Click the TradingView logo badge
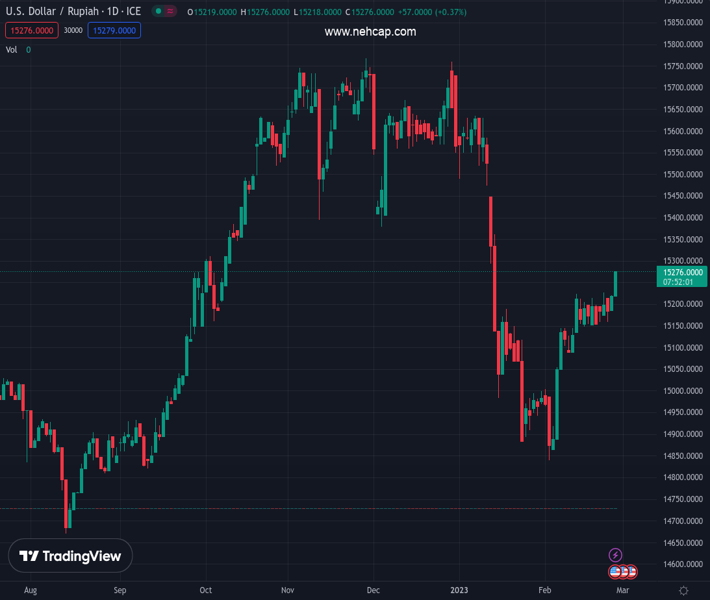Viewport: 710px width, 600px height. point(70,556)
